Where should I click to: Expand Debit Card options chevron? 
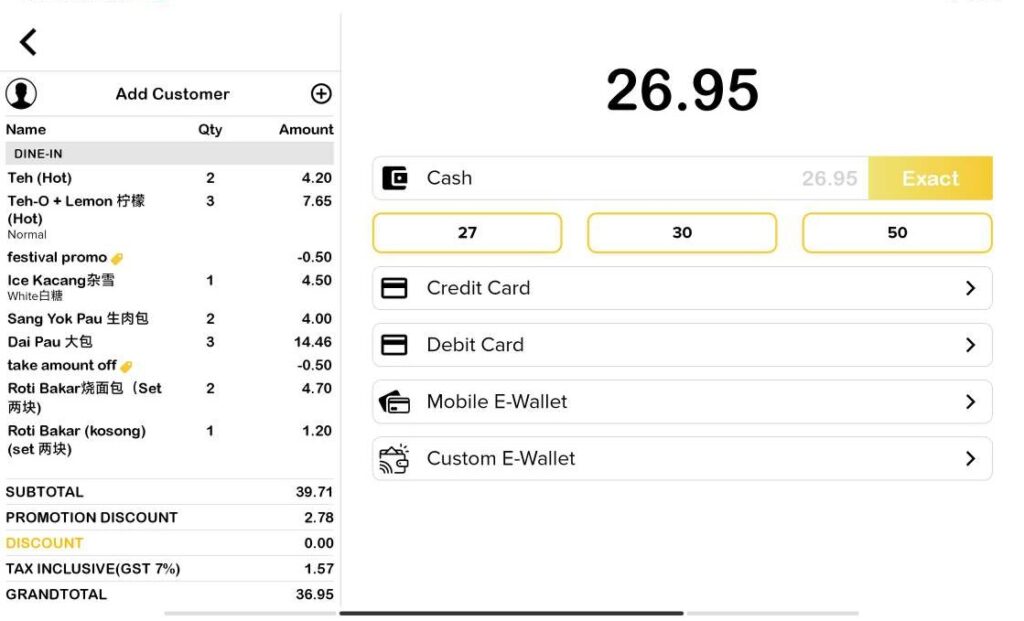[x=970, y=345]
